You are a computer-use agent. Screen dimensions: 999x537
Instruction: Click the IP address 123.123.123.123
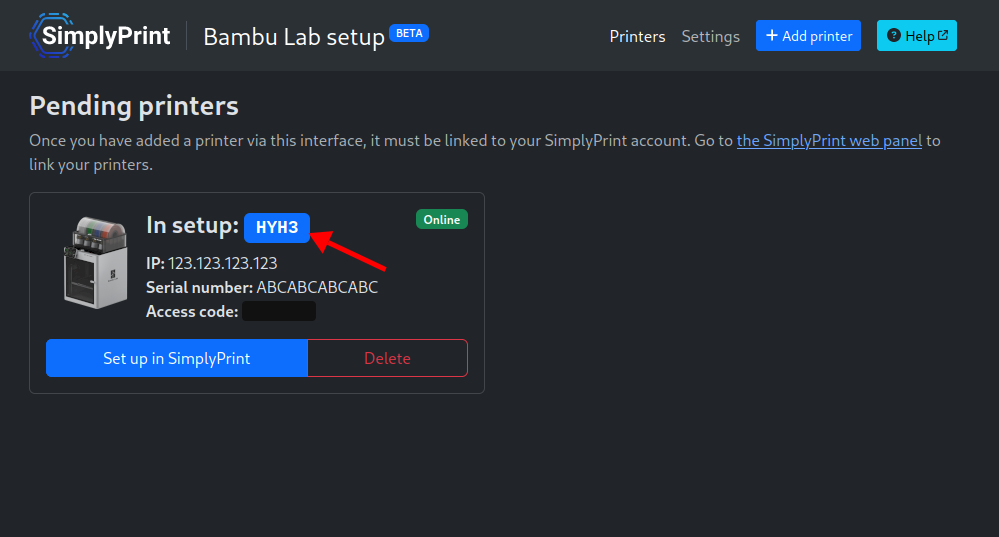(222, 263)
